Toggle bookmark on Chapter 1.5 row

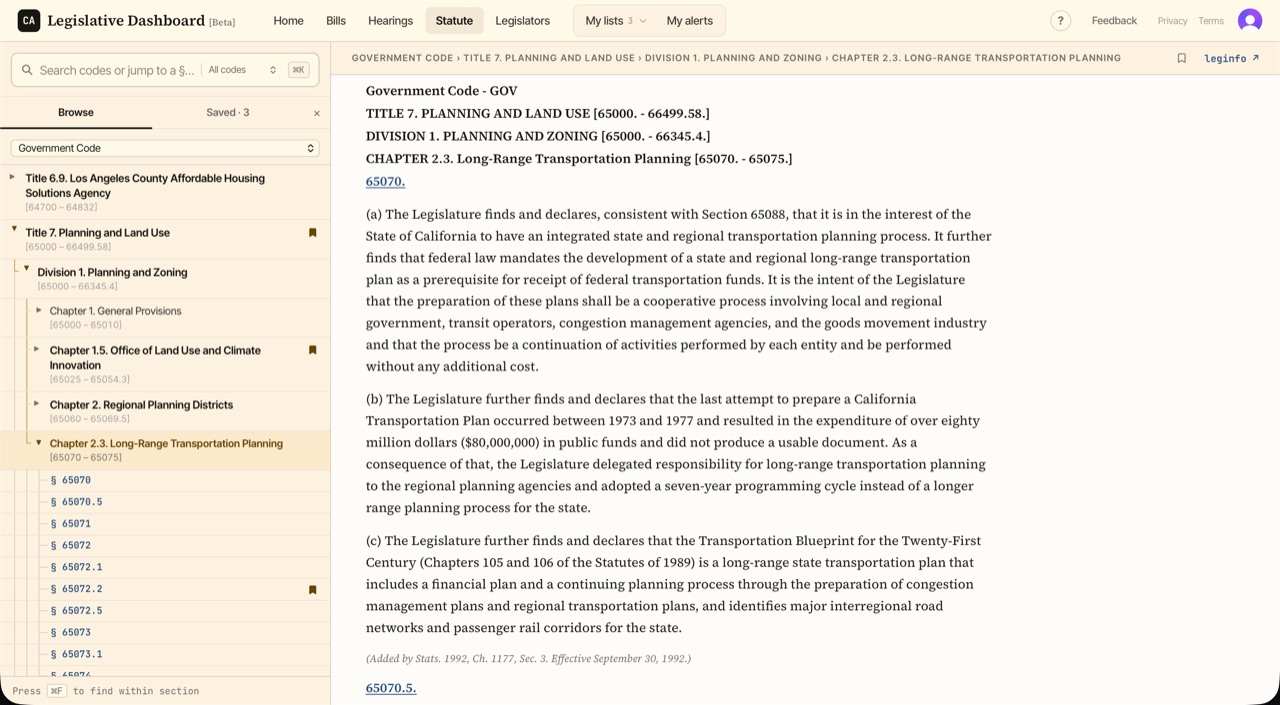[313, 350]
